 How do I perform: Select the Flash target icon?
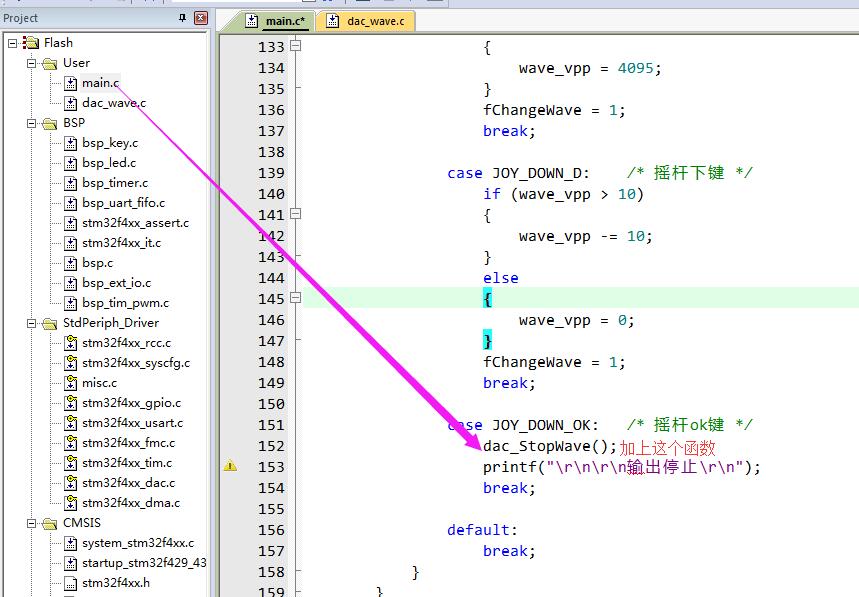(x=31, y=43)
